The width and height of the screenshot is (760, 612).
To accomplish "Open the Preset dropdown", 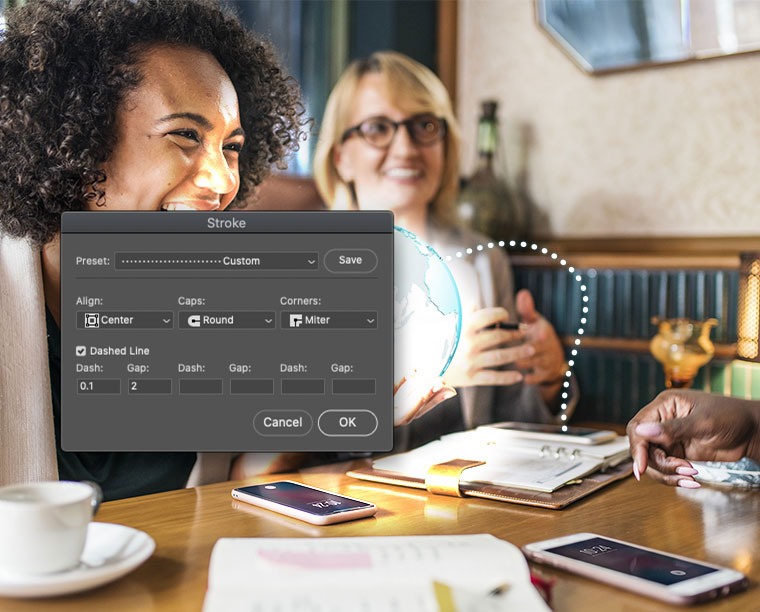I will click(216, 261).
